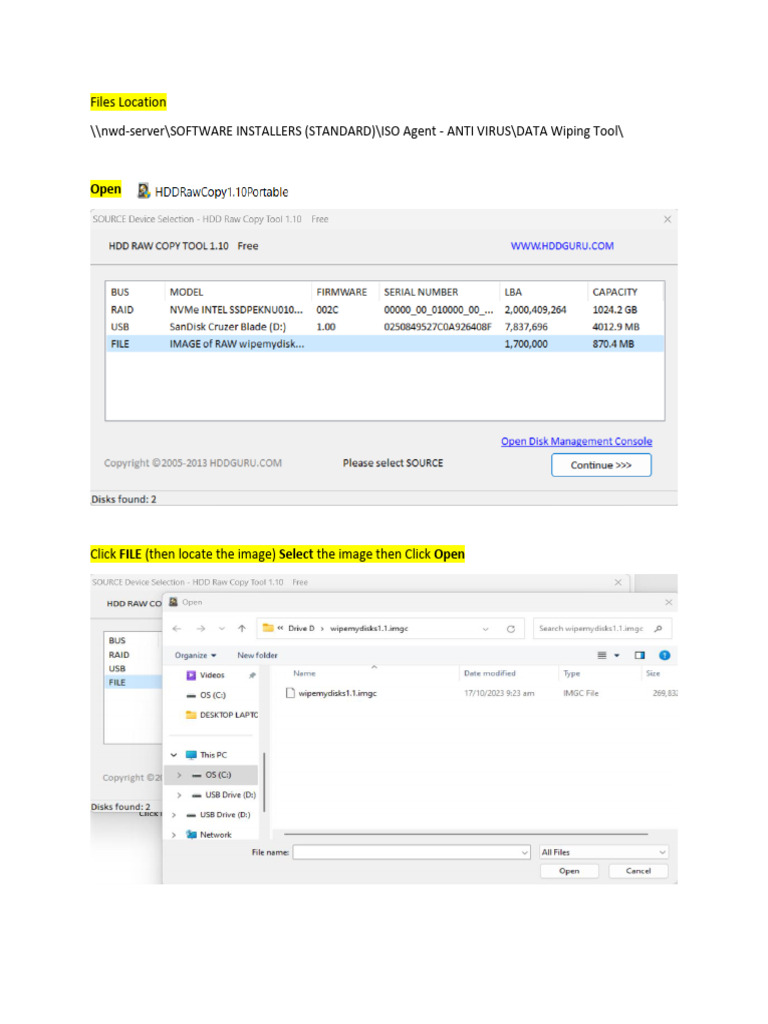Go back in Open dialog
The width and height of the screenshot is (768, 1024).
point(177,628)
